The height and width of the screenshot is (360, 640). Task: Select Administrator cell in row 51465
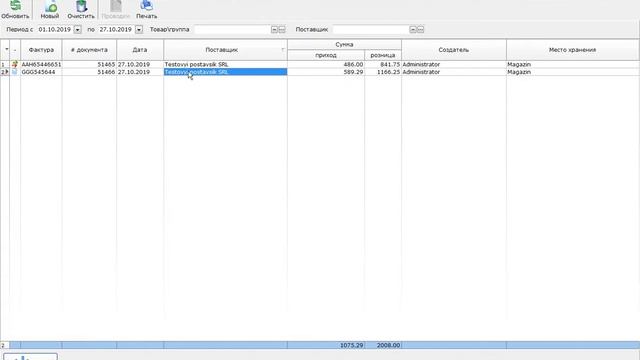pos(454,64)
